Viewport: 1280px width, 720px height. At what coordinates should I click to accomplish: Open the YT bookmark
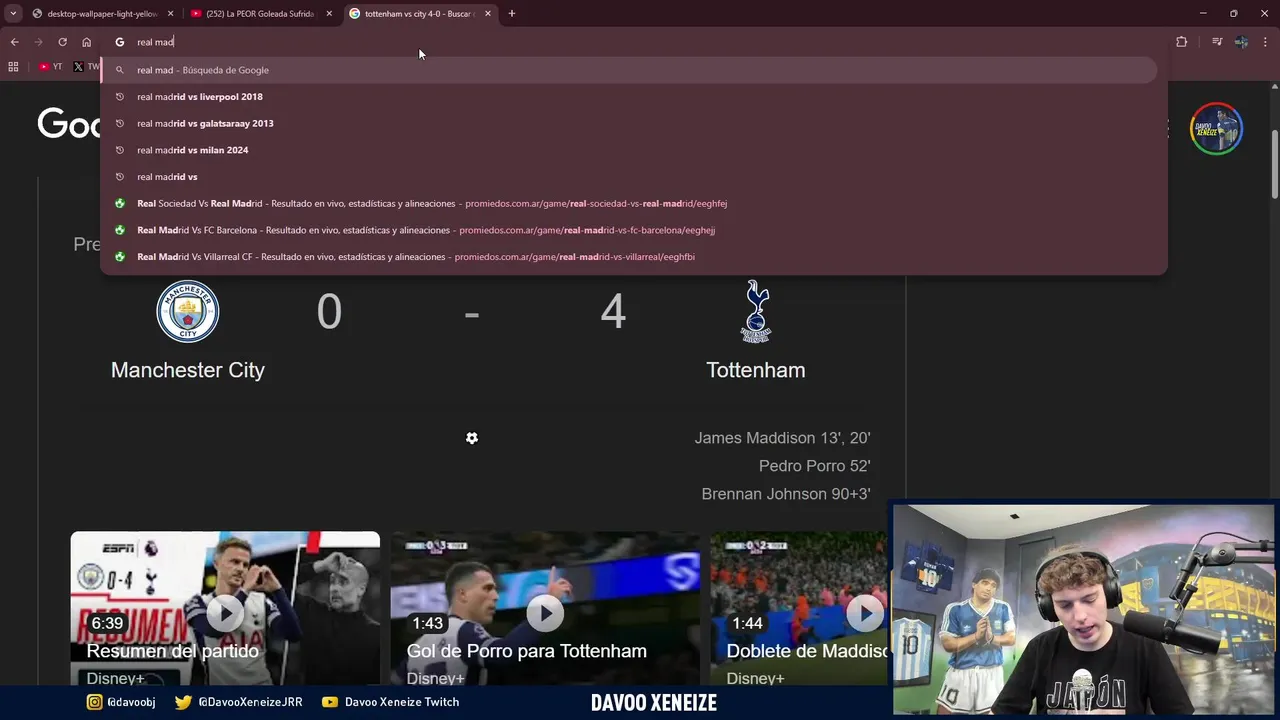tap(50, 67)
